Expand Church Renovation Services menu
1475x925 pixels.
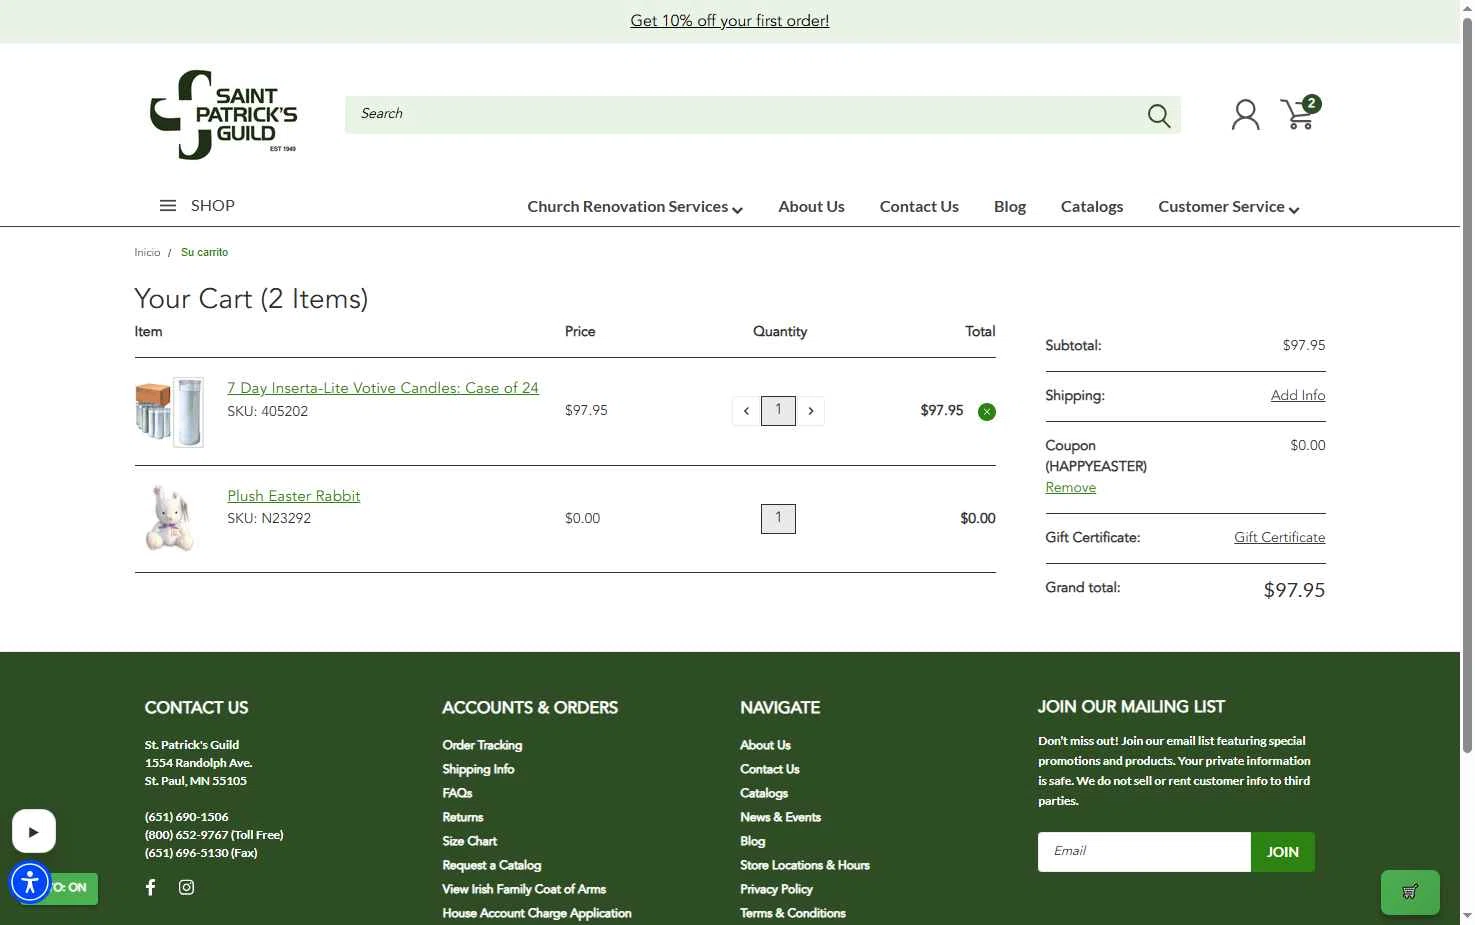[x=635, y=207]
